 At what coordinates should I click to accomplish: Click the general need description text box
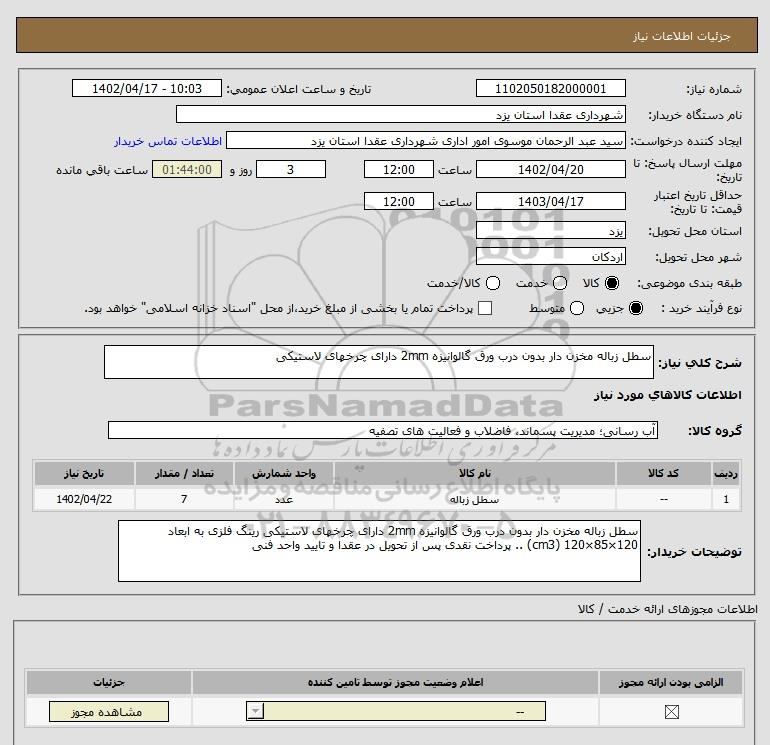coord(379,362)
